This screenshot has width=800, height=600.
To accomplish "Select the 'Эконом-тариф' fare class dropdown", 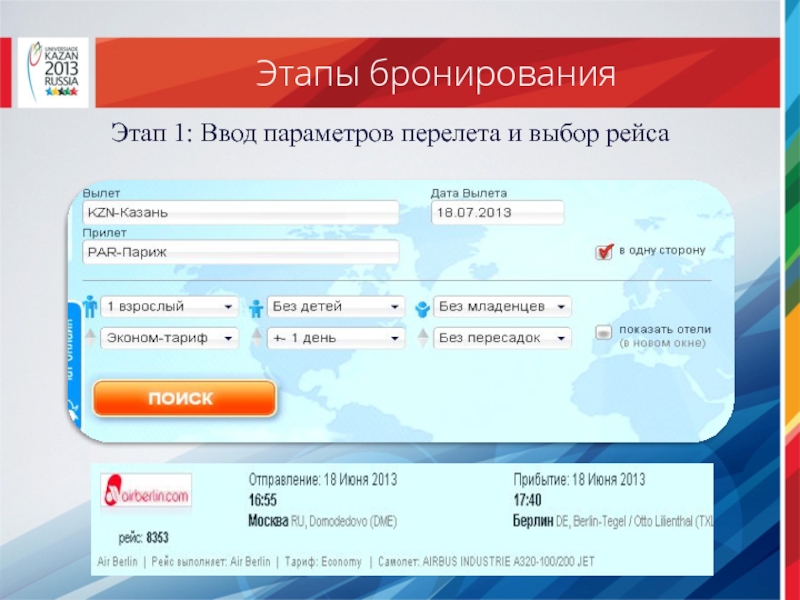I will click(170, 338).
